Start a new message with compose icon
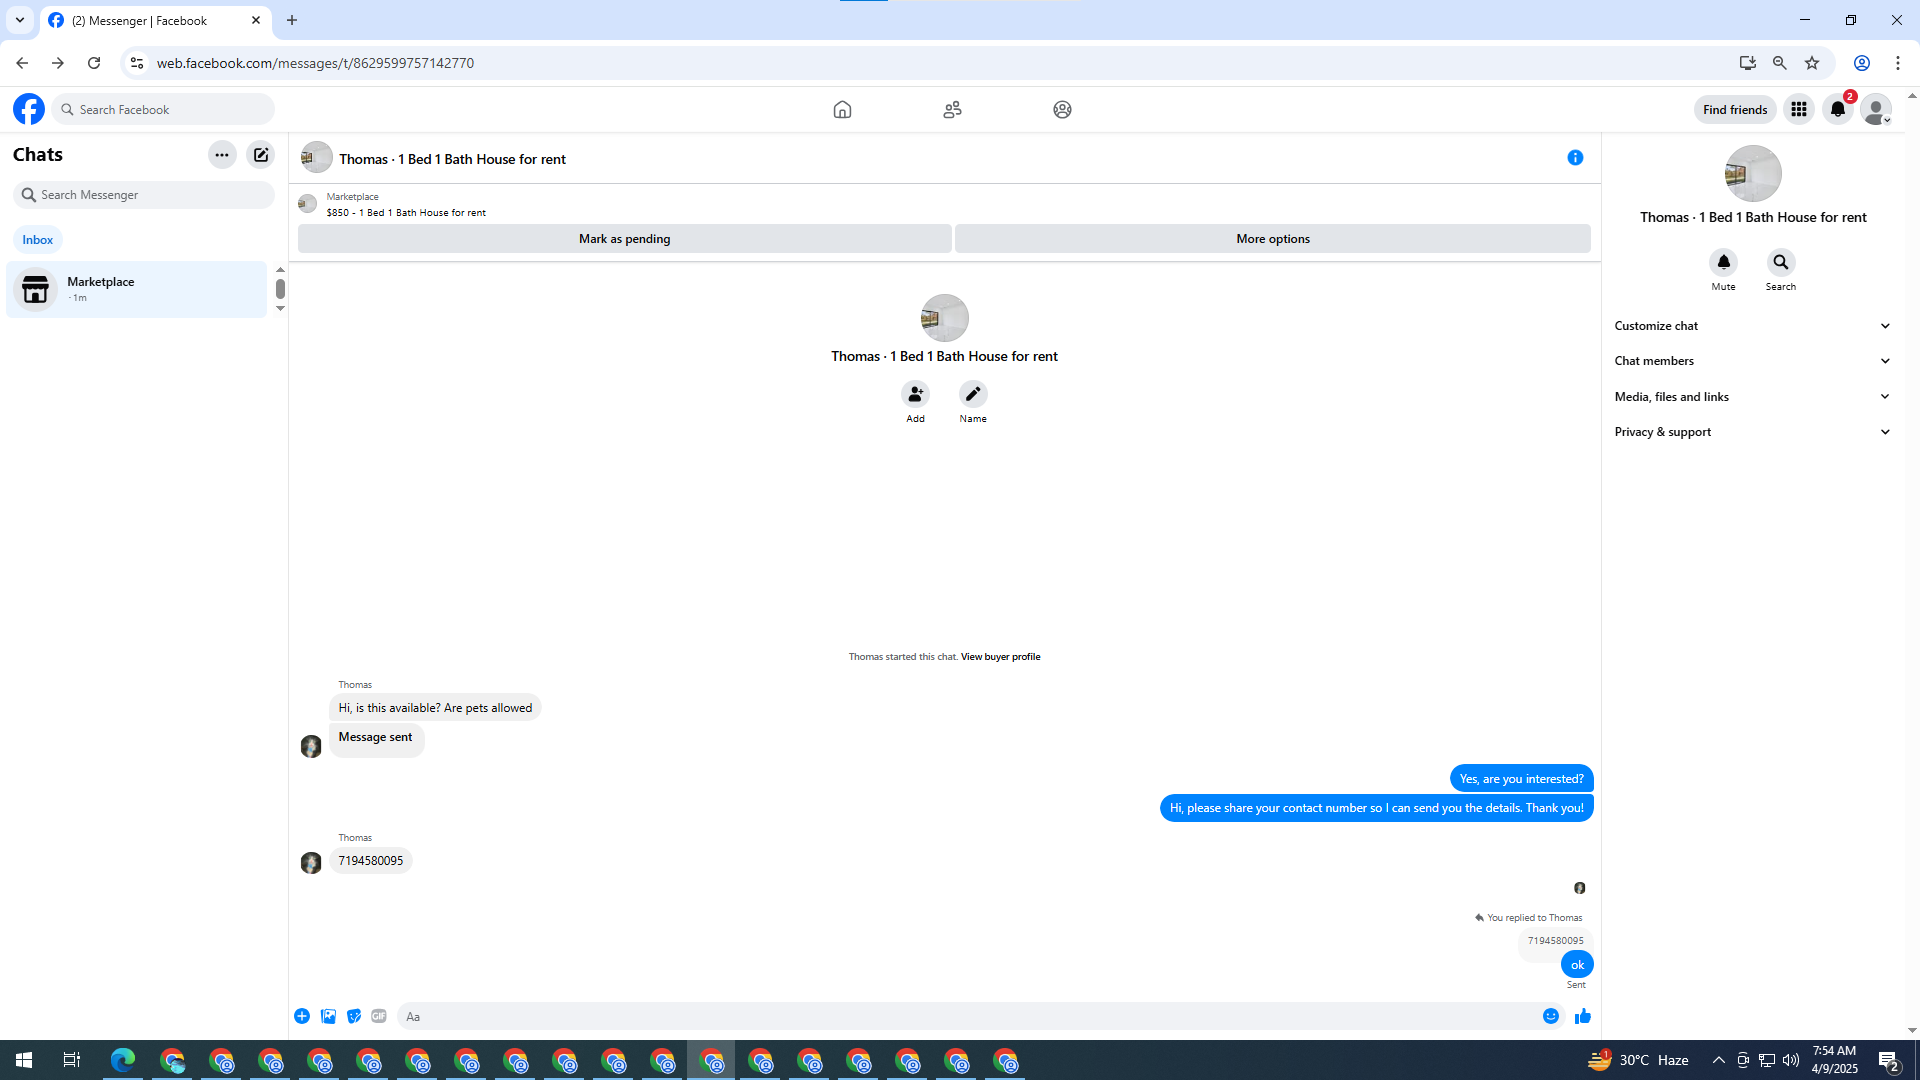 click(261, 155)
